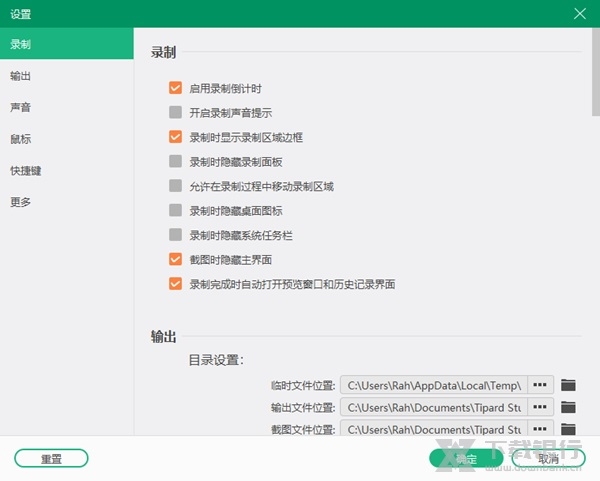Click the 重置 button

pos(51,458)
